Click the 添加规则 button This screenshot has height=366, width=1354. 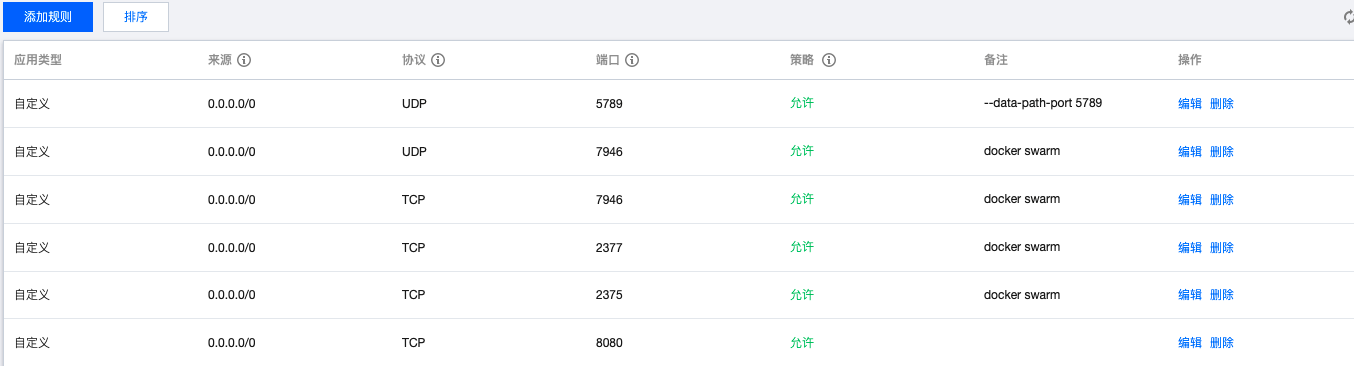48,16
